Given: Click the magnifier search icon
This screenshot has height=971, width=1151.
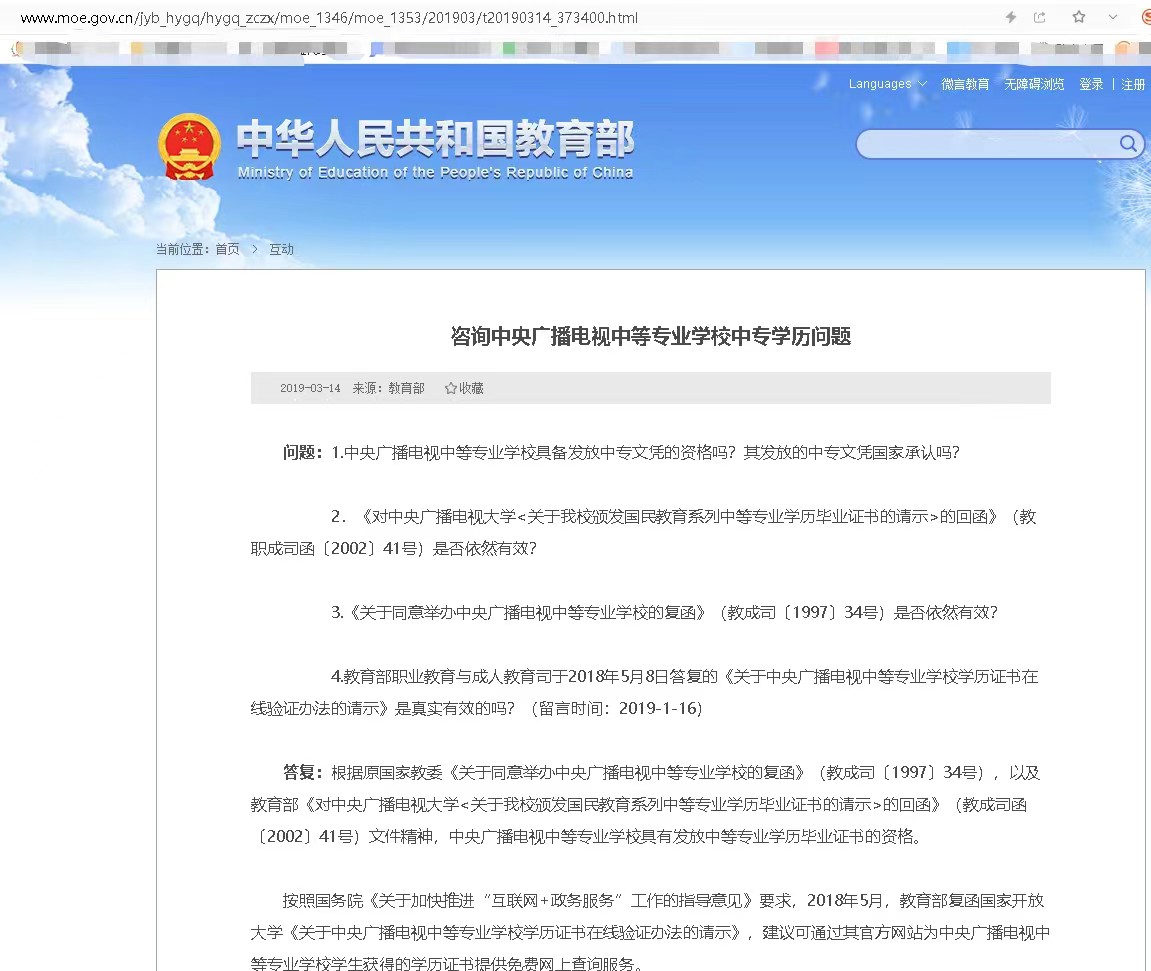Looking at the screenshot, I should pyautogui.click(x=1128, y=143).
